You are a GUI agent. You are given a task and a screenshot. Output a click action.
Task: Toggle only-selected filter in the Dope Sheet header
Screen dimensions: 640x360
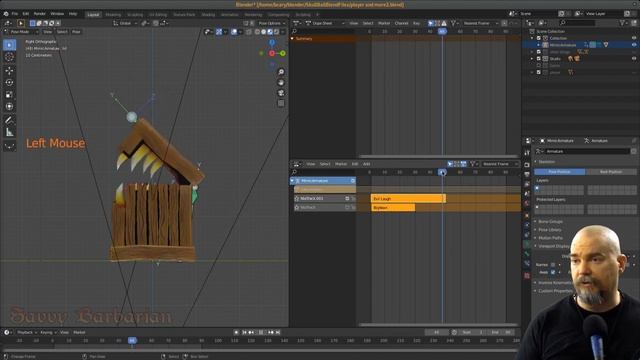pos(430,23)
